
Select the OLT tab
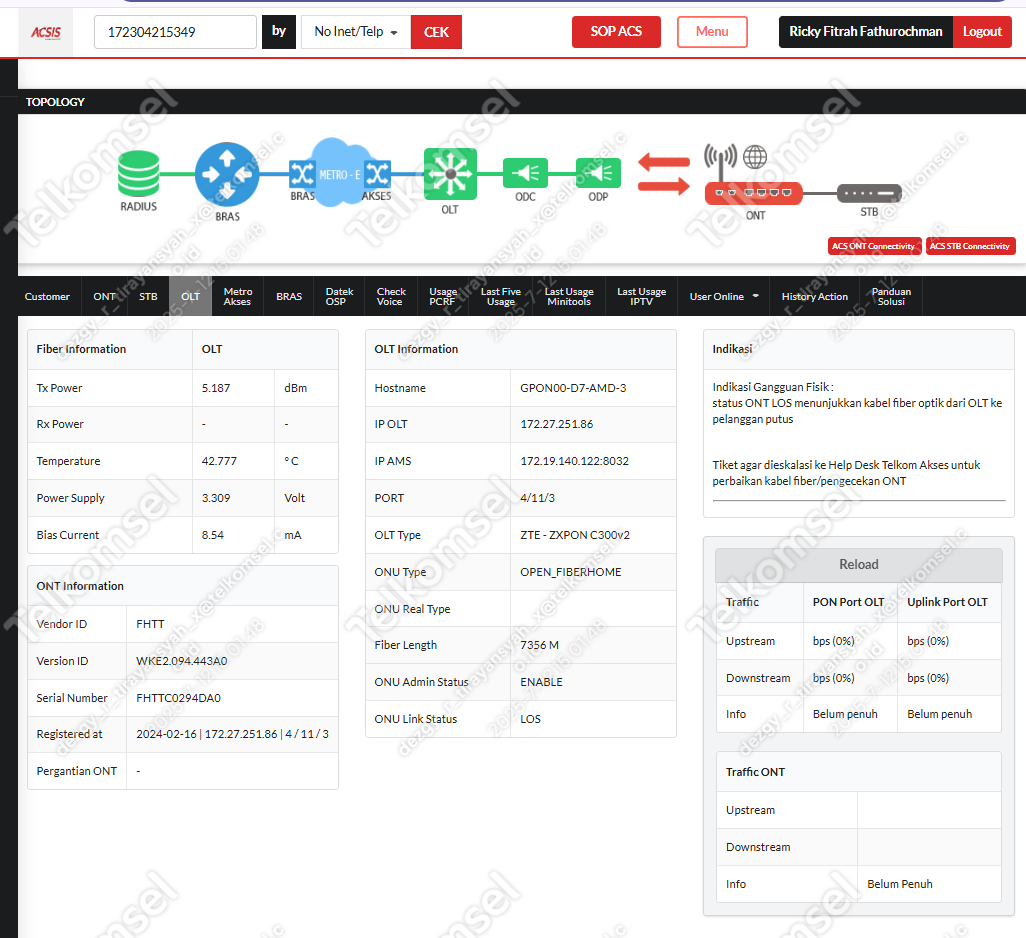click(x=190, y=296)
